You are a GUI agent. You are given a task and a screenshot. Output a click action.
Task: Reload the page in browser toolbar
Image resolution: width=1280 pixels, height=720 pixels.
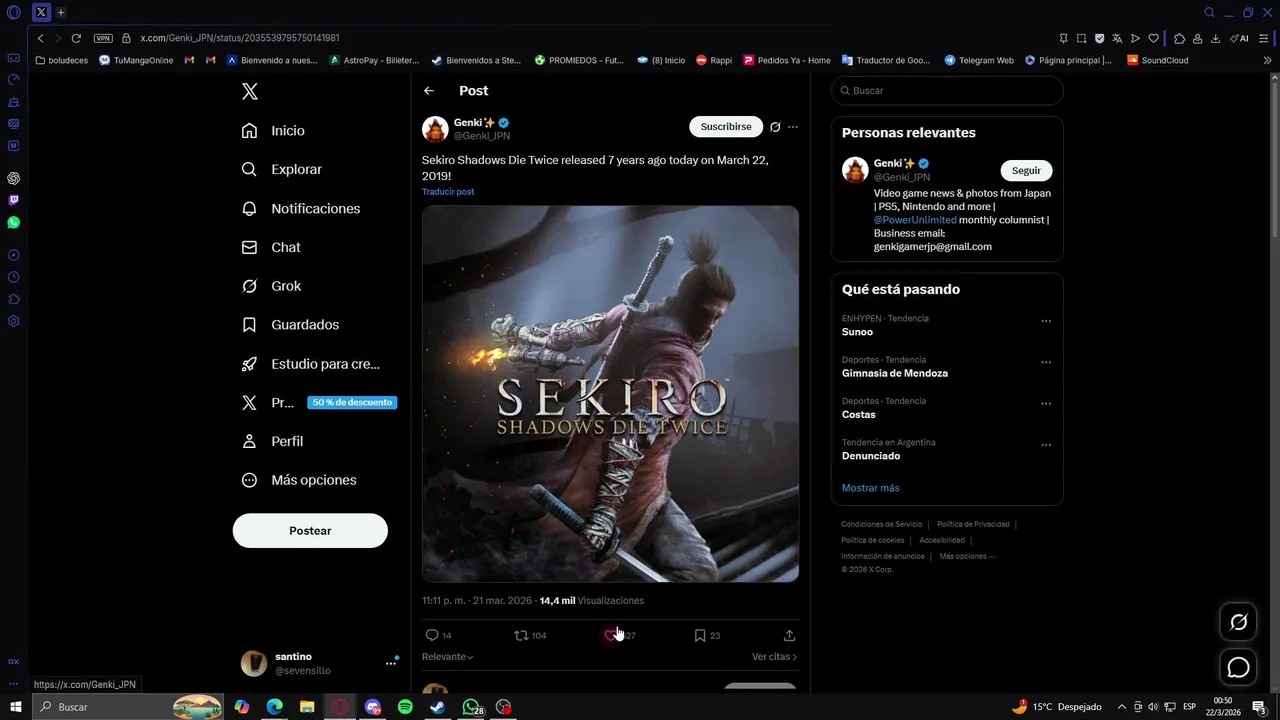(x=76, y=38)
